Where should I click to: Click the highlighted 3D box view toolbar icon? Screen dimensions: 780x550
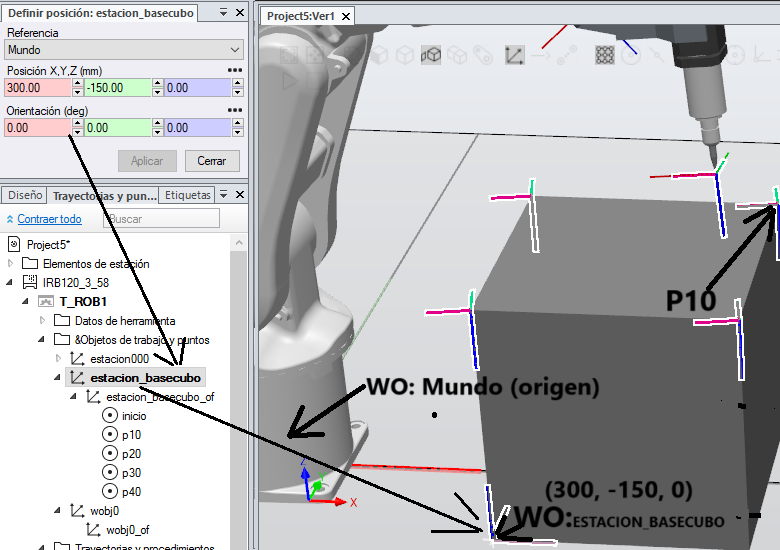(431, 55)
